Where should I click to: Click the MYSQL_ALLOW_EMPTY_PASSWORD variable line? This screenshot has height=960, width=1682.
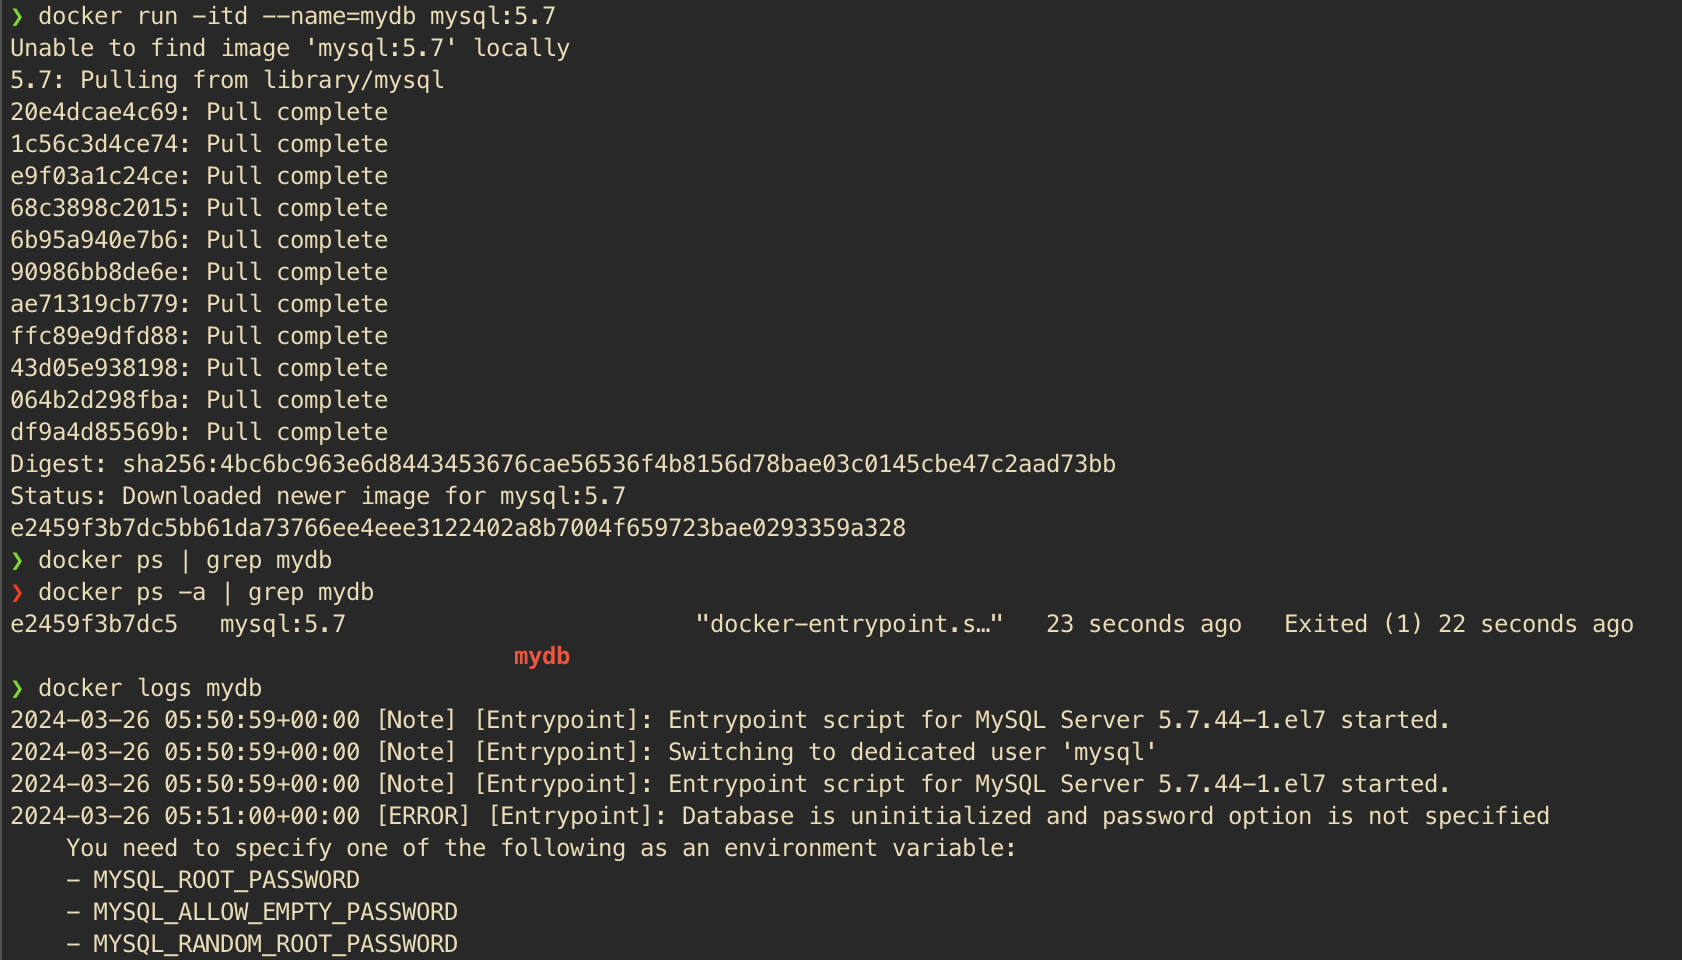tap(275, 913)
